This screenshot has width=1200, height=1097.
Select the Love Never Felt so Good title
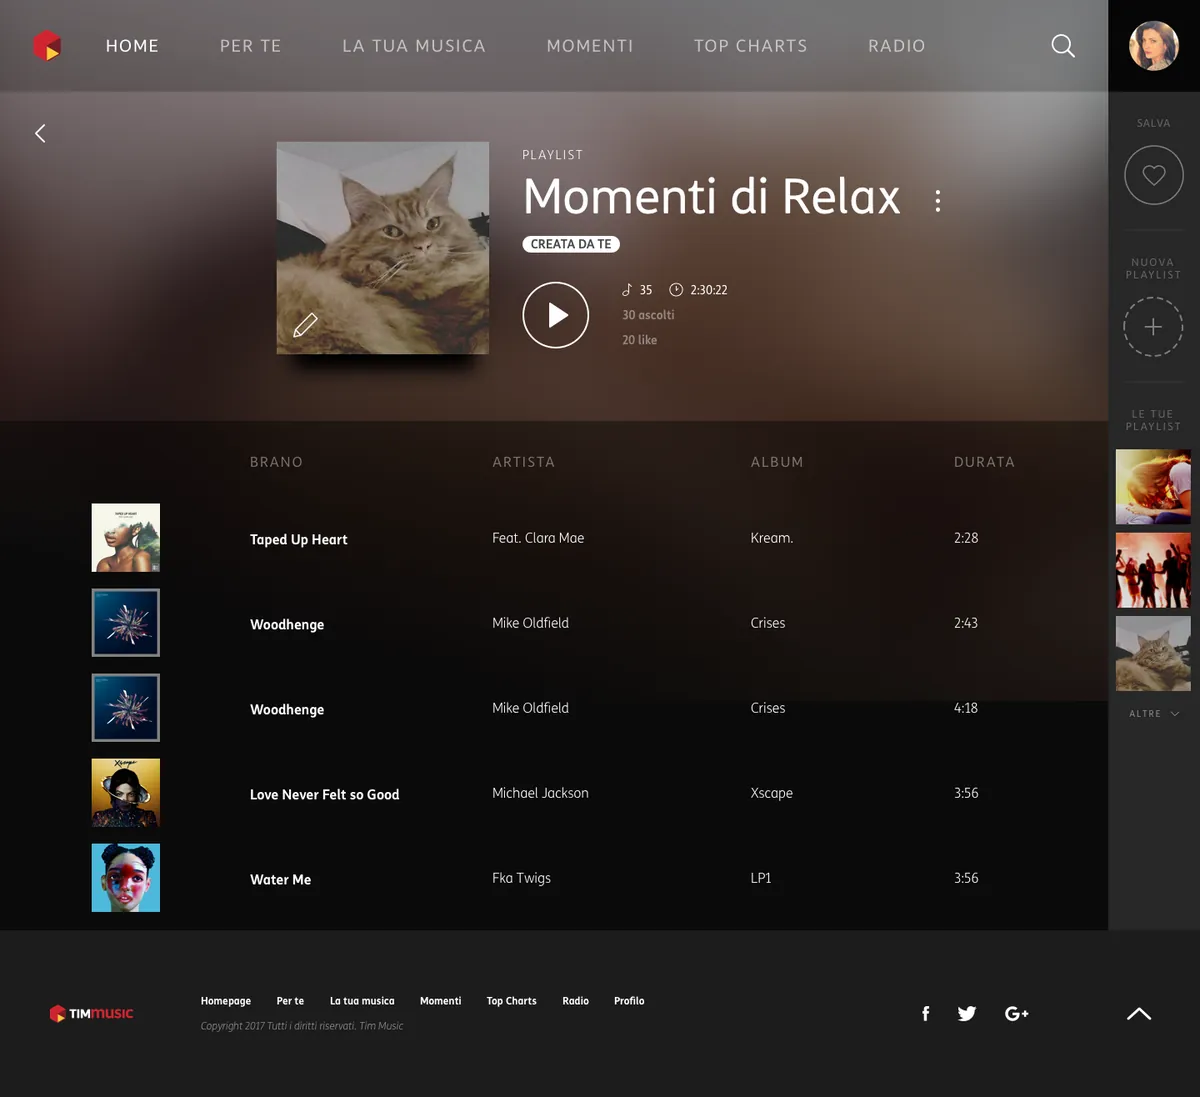point(325,795)
